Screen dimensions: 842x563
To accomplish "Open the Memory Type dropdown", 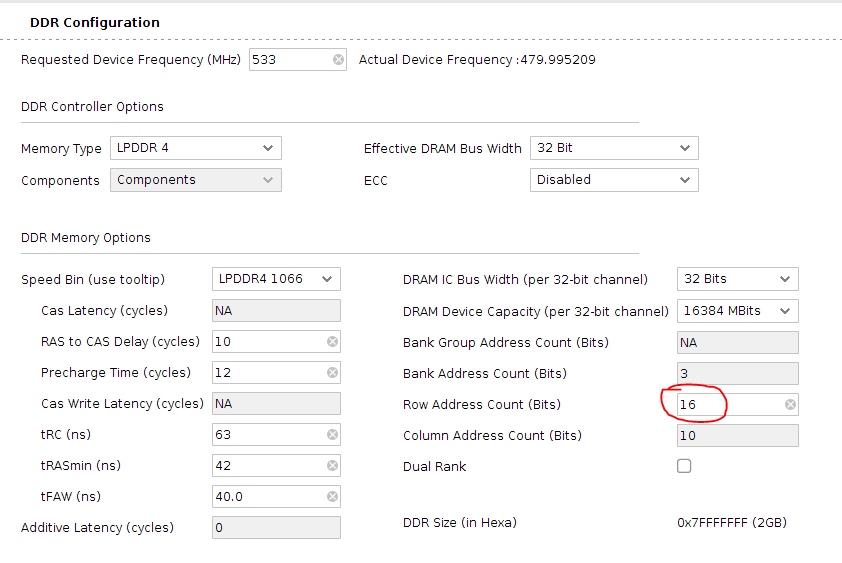I will tap(196, 148).
